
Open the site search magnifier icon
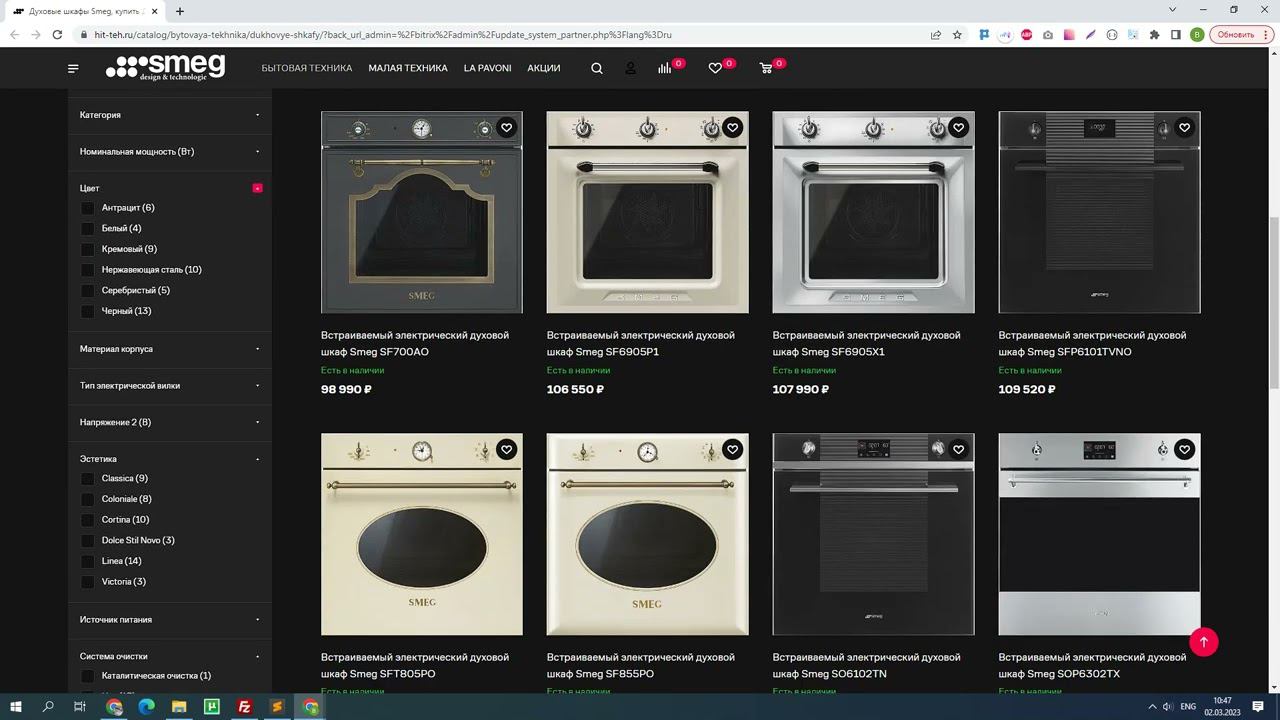click(597, 68)
